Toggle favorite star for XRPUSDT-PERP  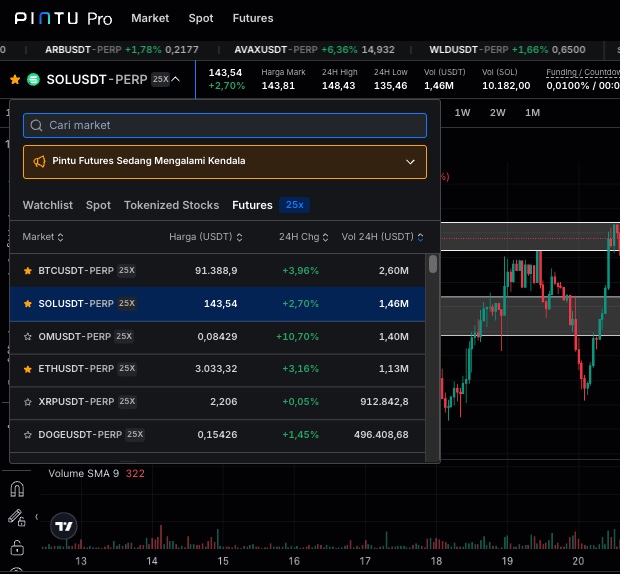tap(28, 402)
